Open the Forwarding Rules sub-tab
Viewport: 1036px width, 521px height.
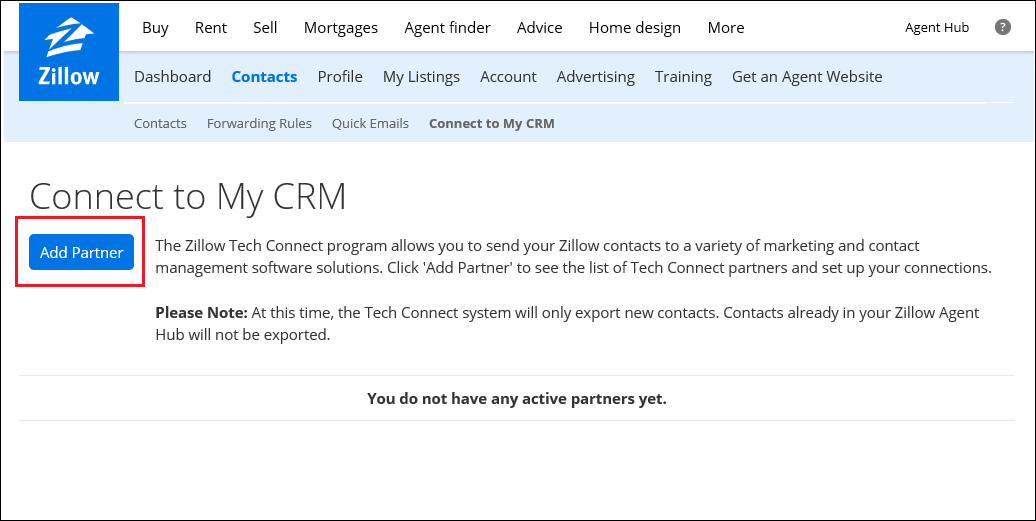(x=259, y=124)
